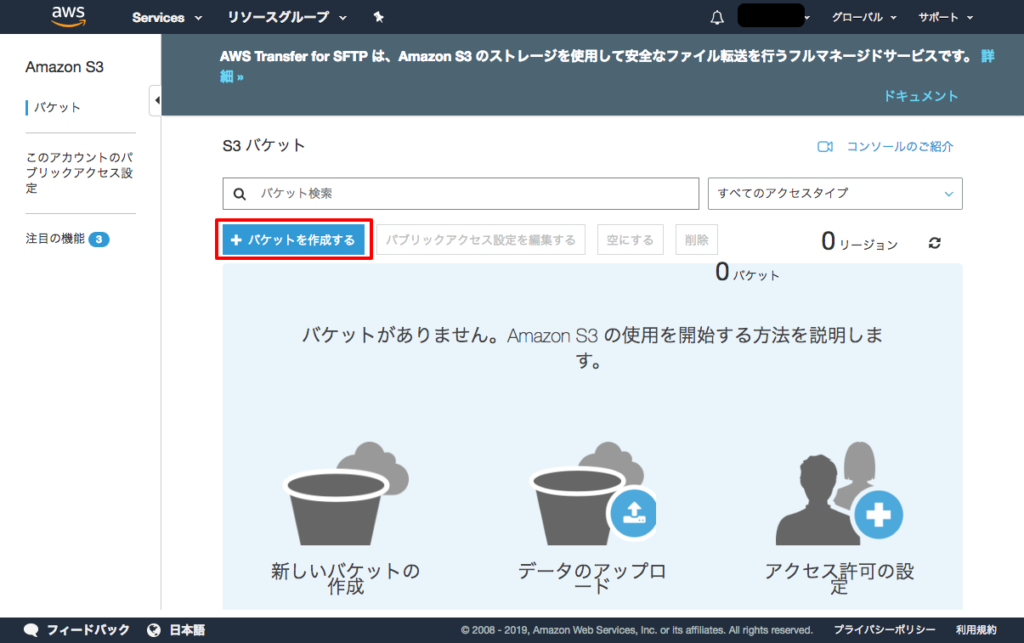This screenshot has width=1024, height=643.
Task: Click the 0 リージョン count text
Action: click(x=859, y=242)
